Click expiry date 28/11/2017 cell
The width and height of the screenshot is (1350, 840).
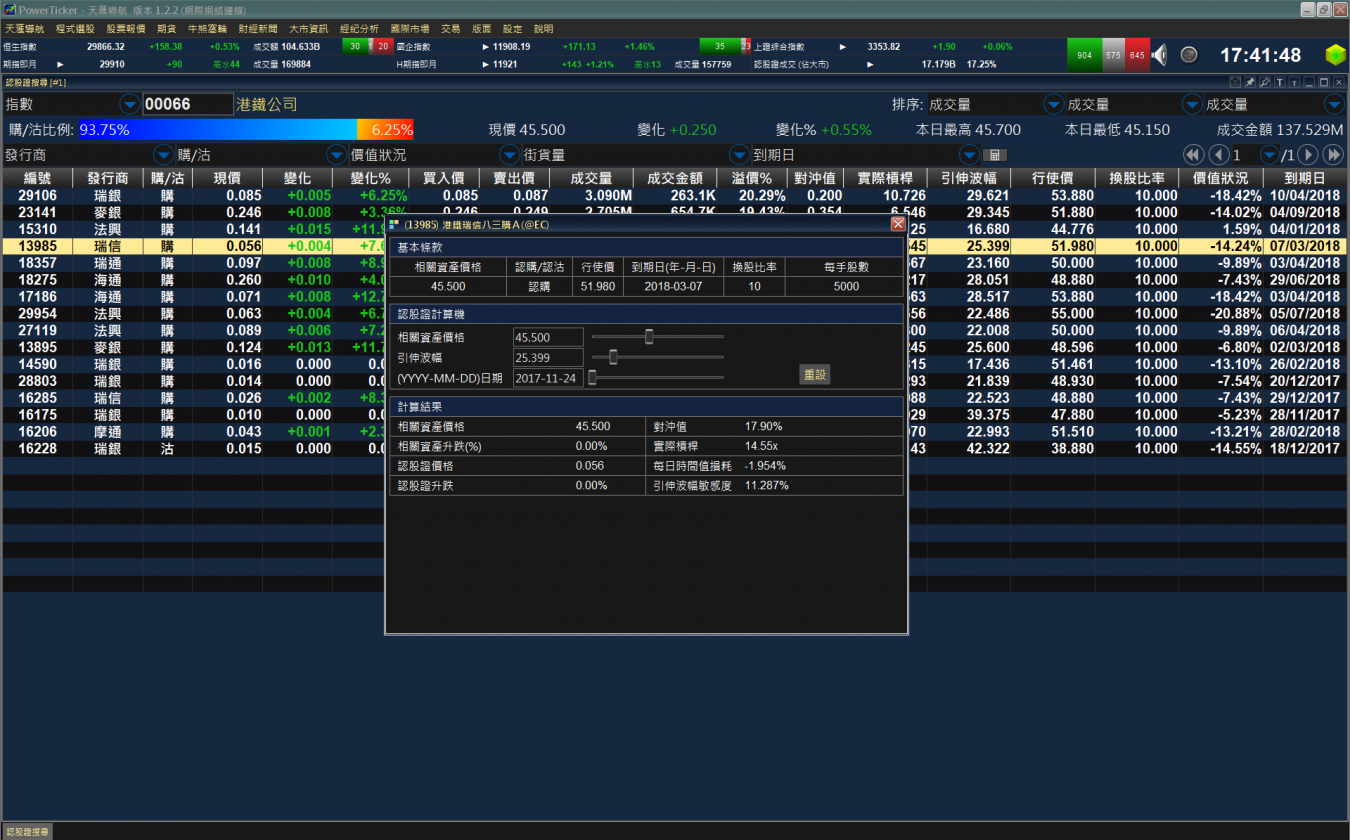[1304, 415]
